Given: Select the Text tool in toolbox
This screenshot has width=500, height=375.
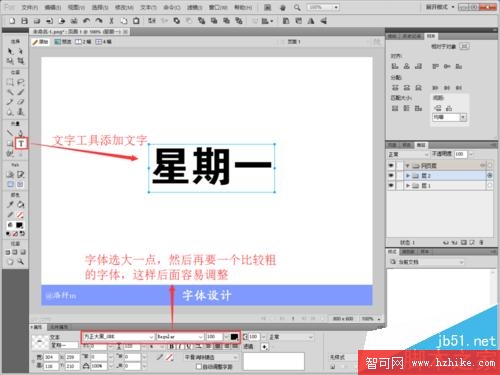Looking at the screenshot, I should coord(21,144).
